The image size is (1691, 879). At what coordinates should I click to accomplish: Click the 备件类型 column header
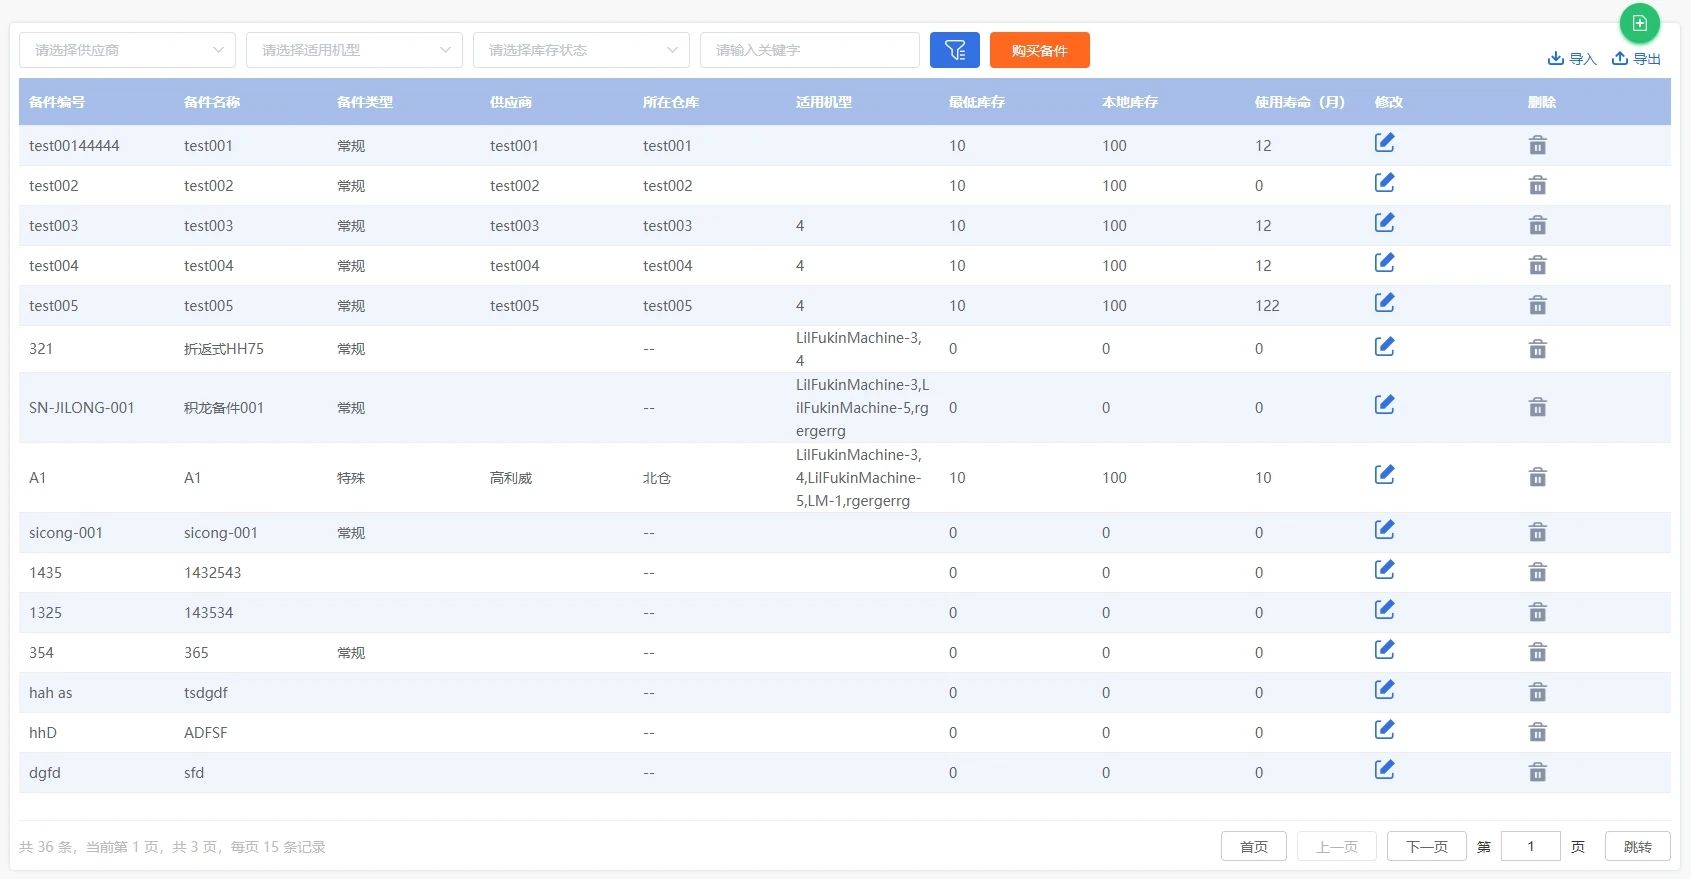click(365, 102)
